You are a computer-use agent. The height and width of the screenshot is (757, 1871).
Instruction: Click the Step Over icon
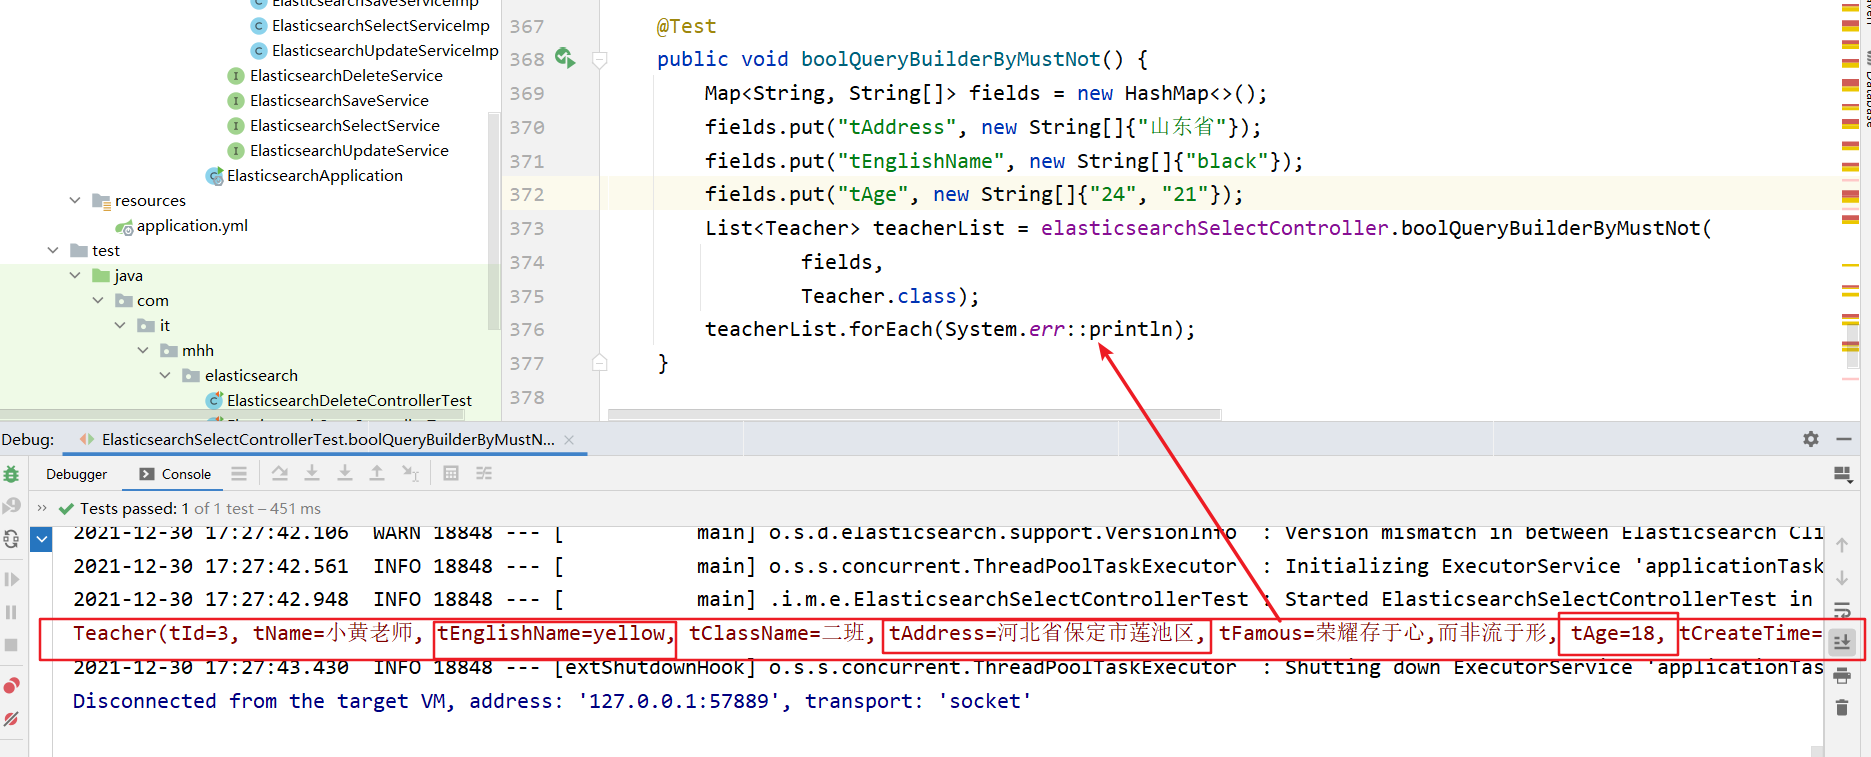(280, 474)
